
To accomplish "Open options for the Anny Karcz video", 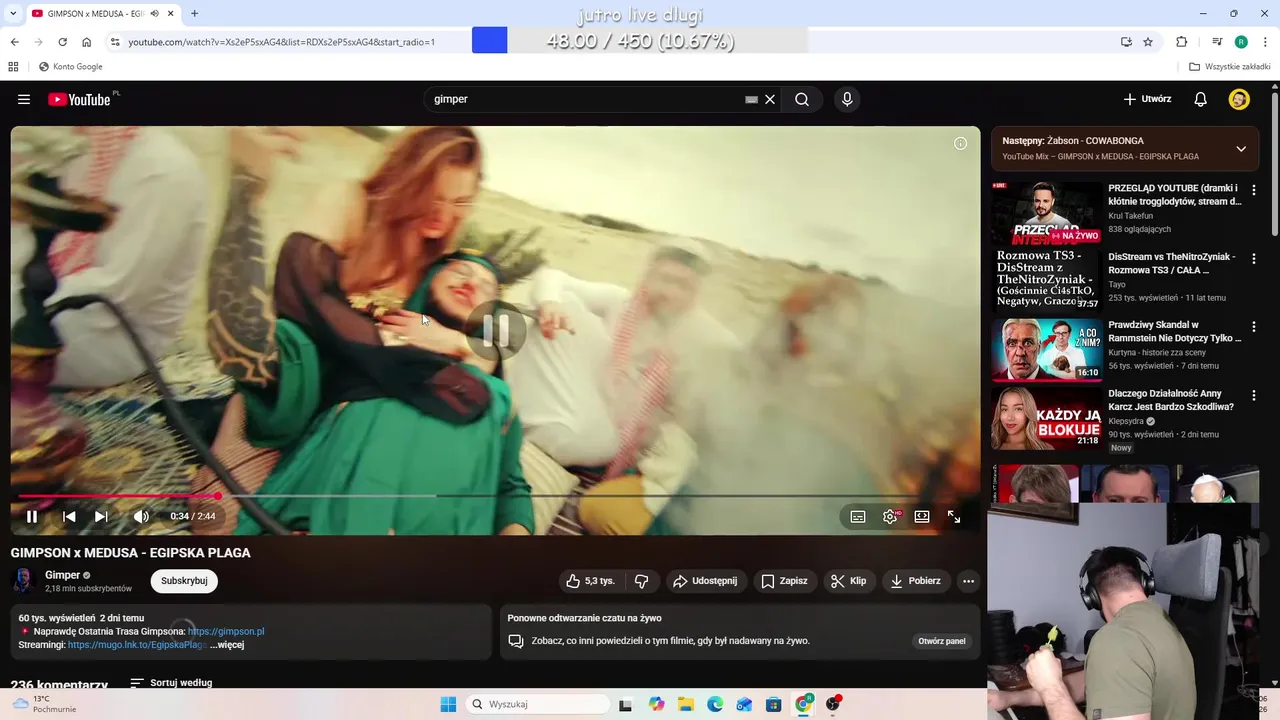I will pos(1254,395).
